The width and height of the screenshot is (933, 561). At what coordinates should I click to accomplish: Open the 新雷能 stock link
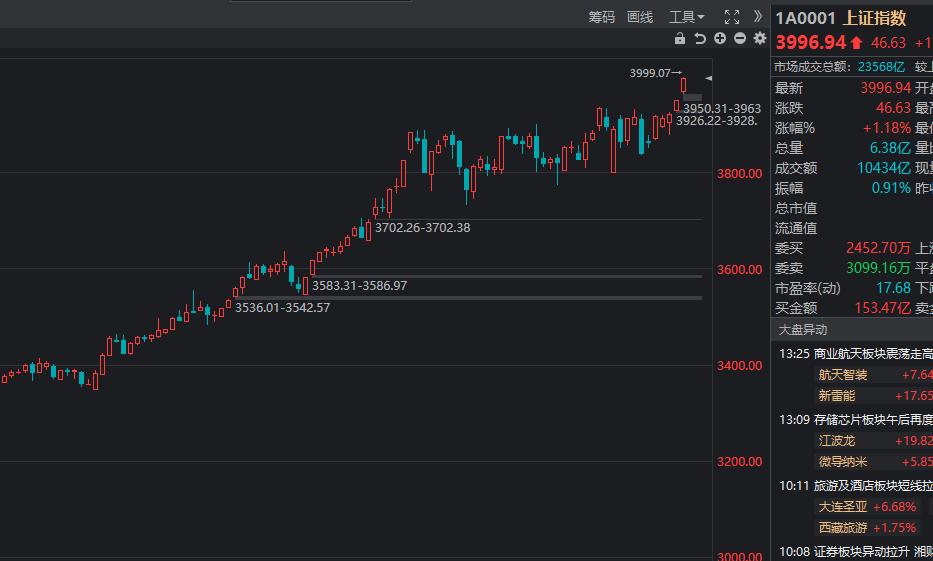837,396
